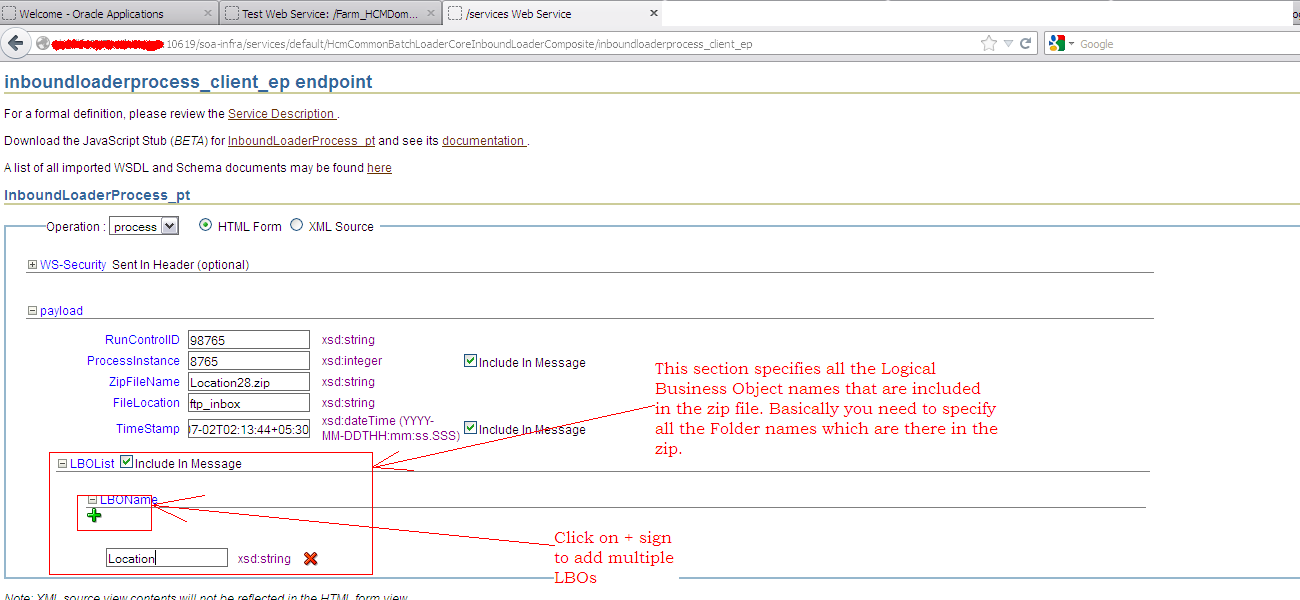Click the site icon in the address bar
1300x600 pixels.
(x=41, y=43)
